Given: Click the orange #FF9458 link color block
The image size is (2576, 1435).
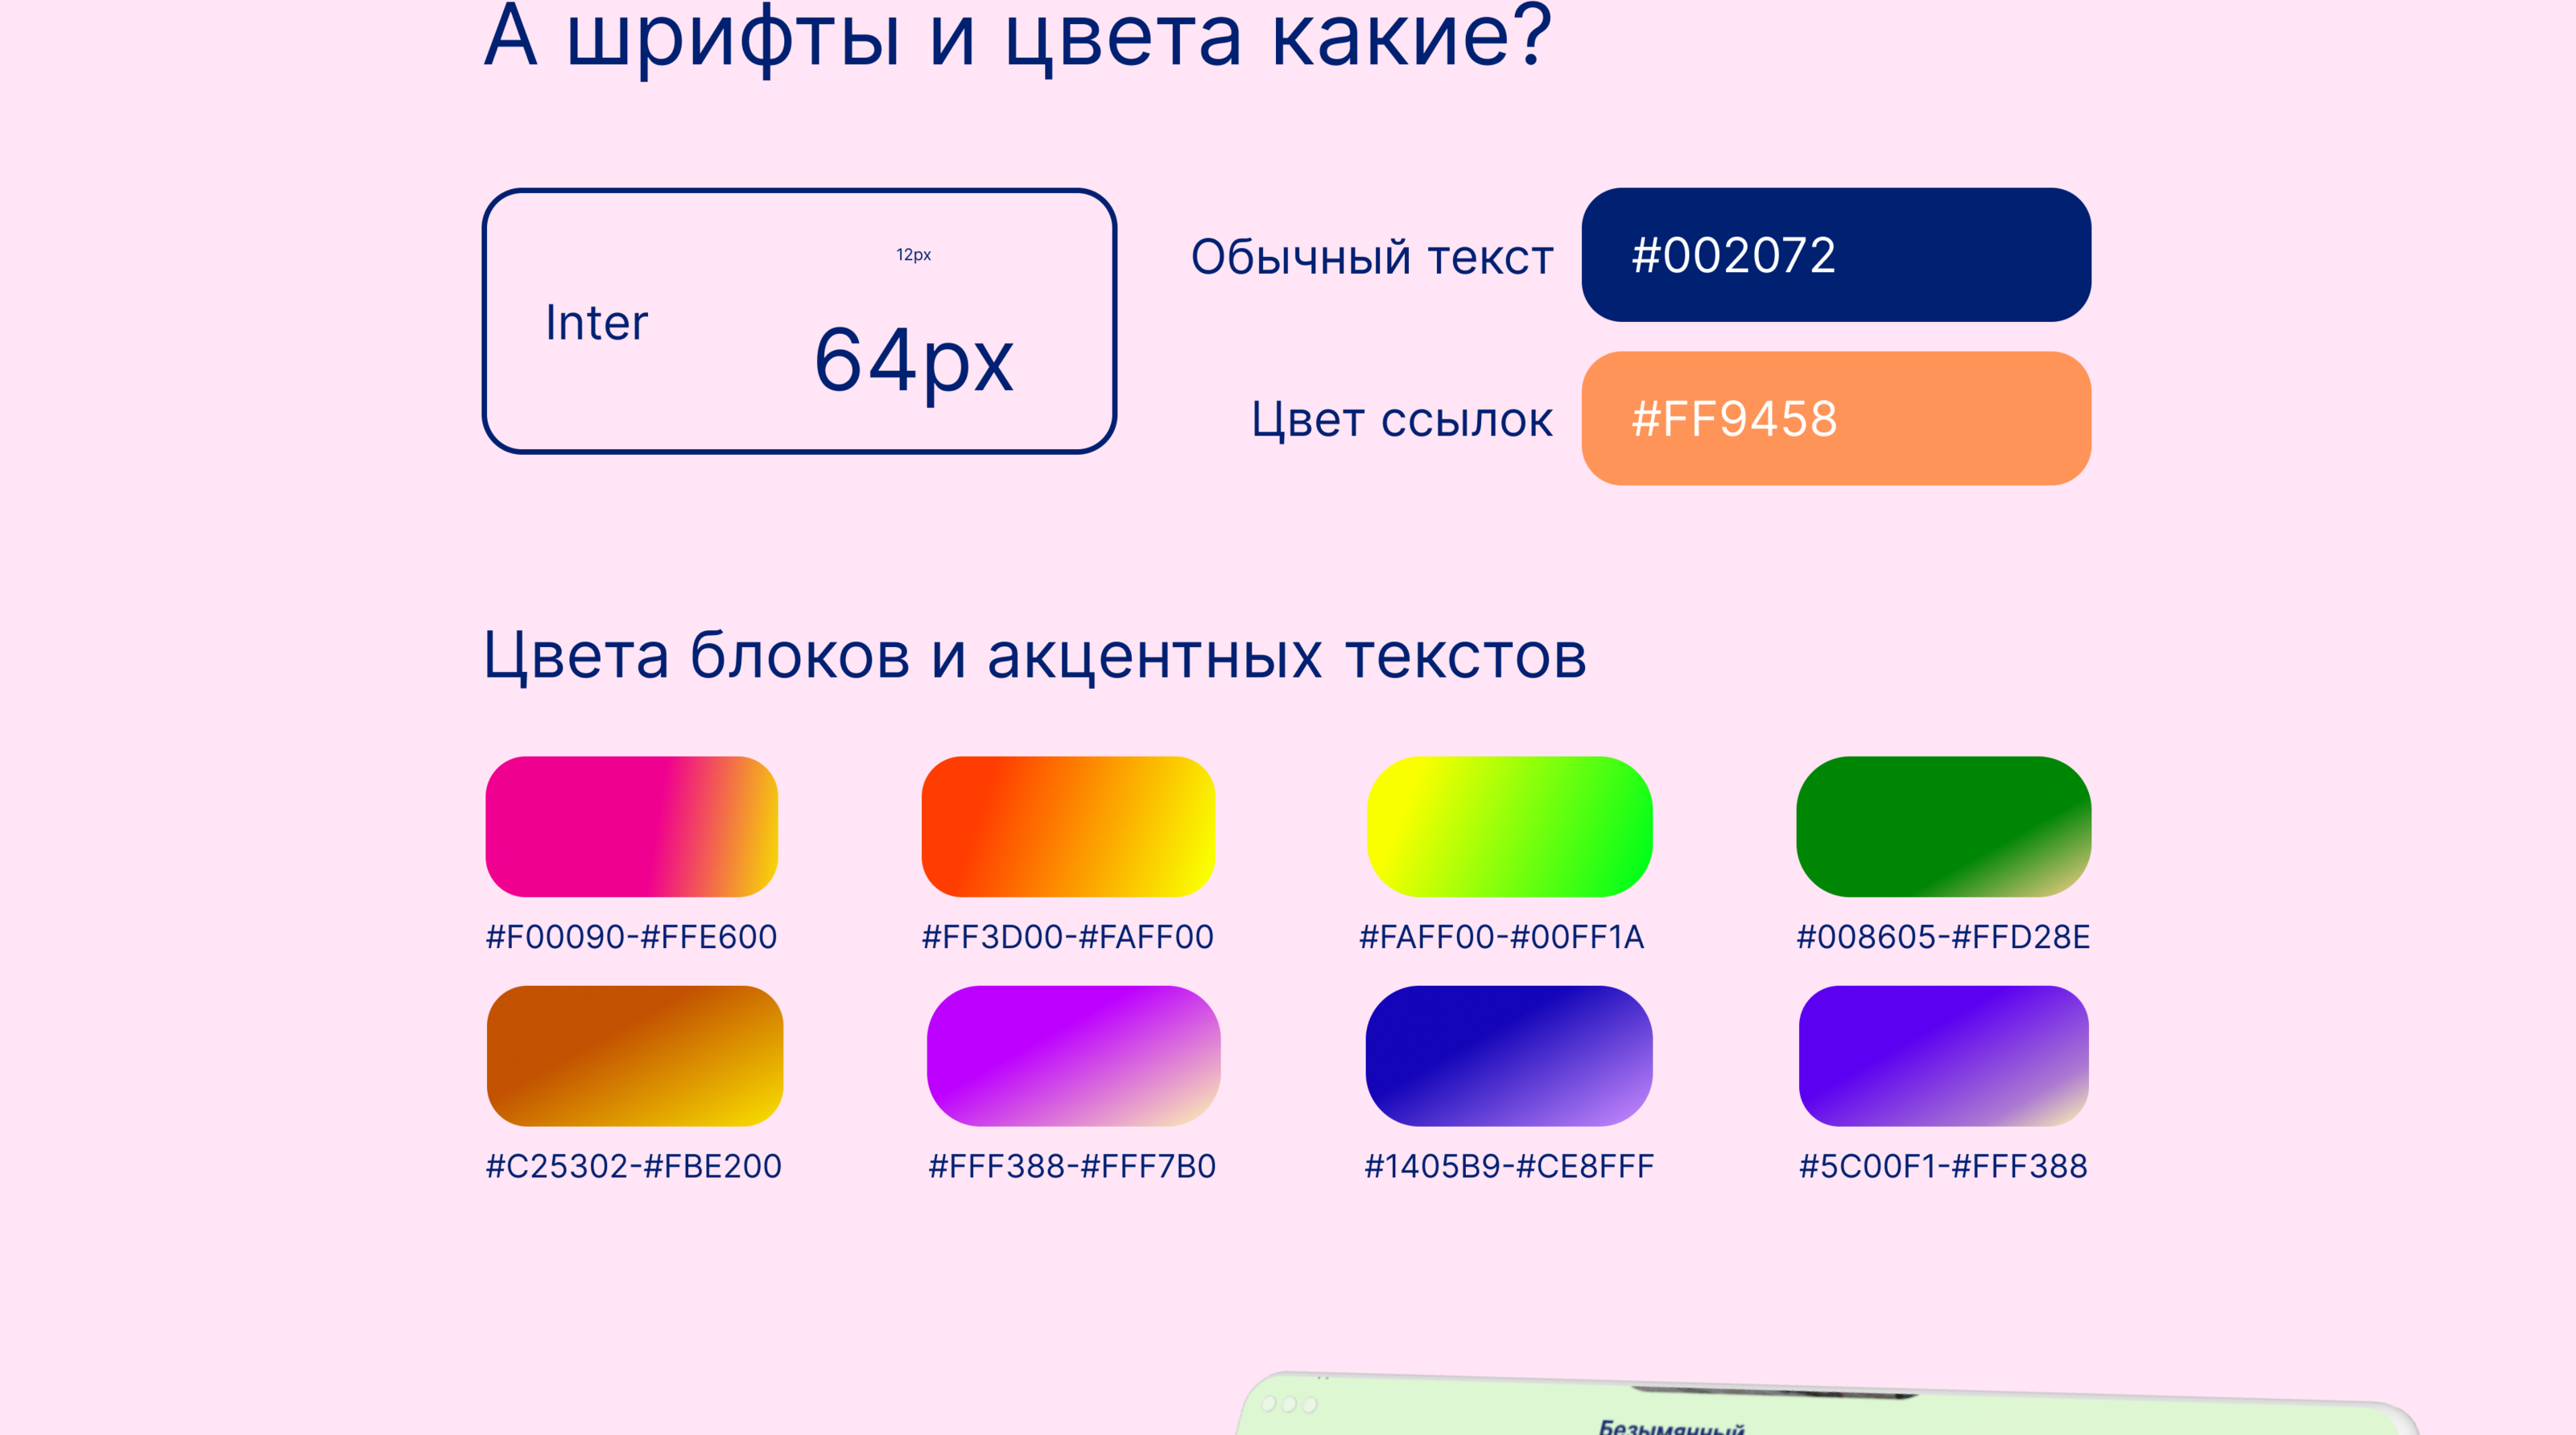Looking at the screenshot, I should (x=1835, y=418).
